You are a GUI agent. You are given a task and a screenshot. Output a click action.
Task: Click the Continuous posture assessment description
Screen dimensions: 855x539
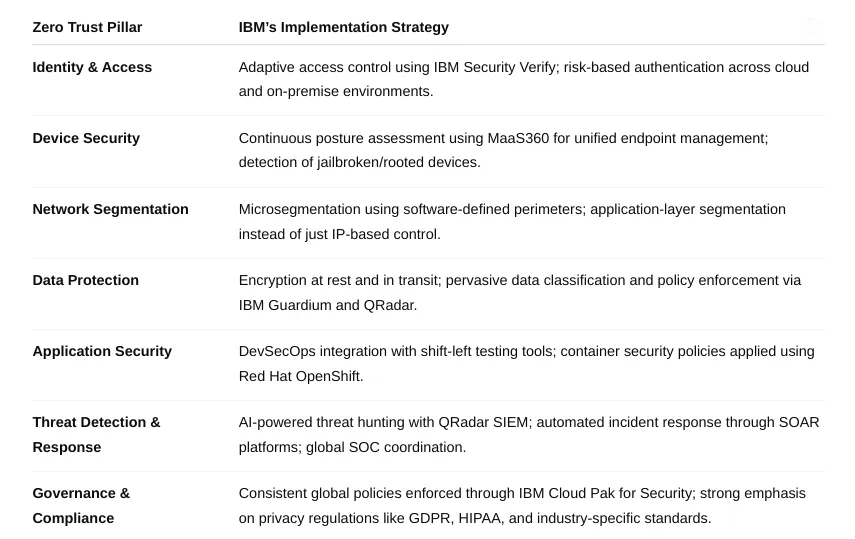point(503,150)
